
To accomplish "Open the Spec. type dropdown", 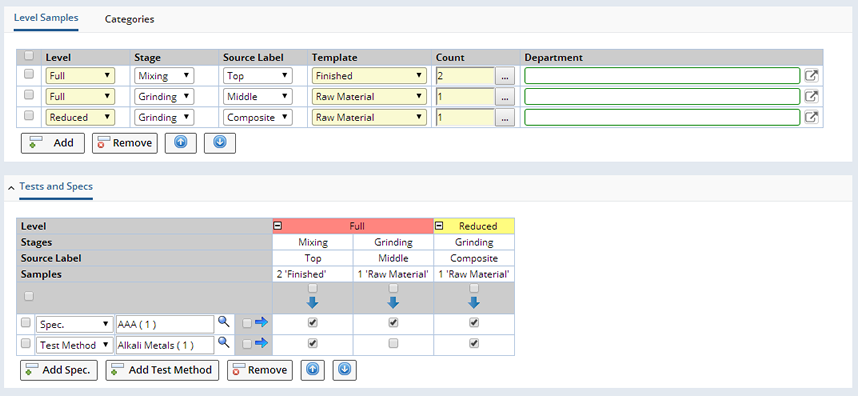I will pyautogui.click(x=74, y=324).
